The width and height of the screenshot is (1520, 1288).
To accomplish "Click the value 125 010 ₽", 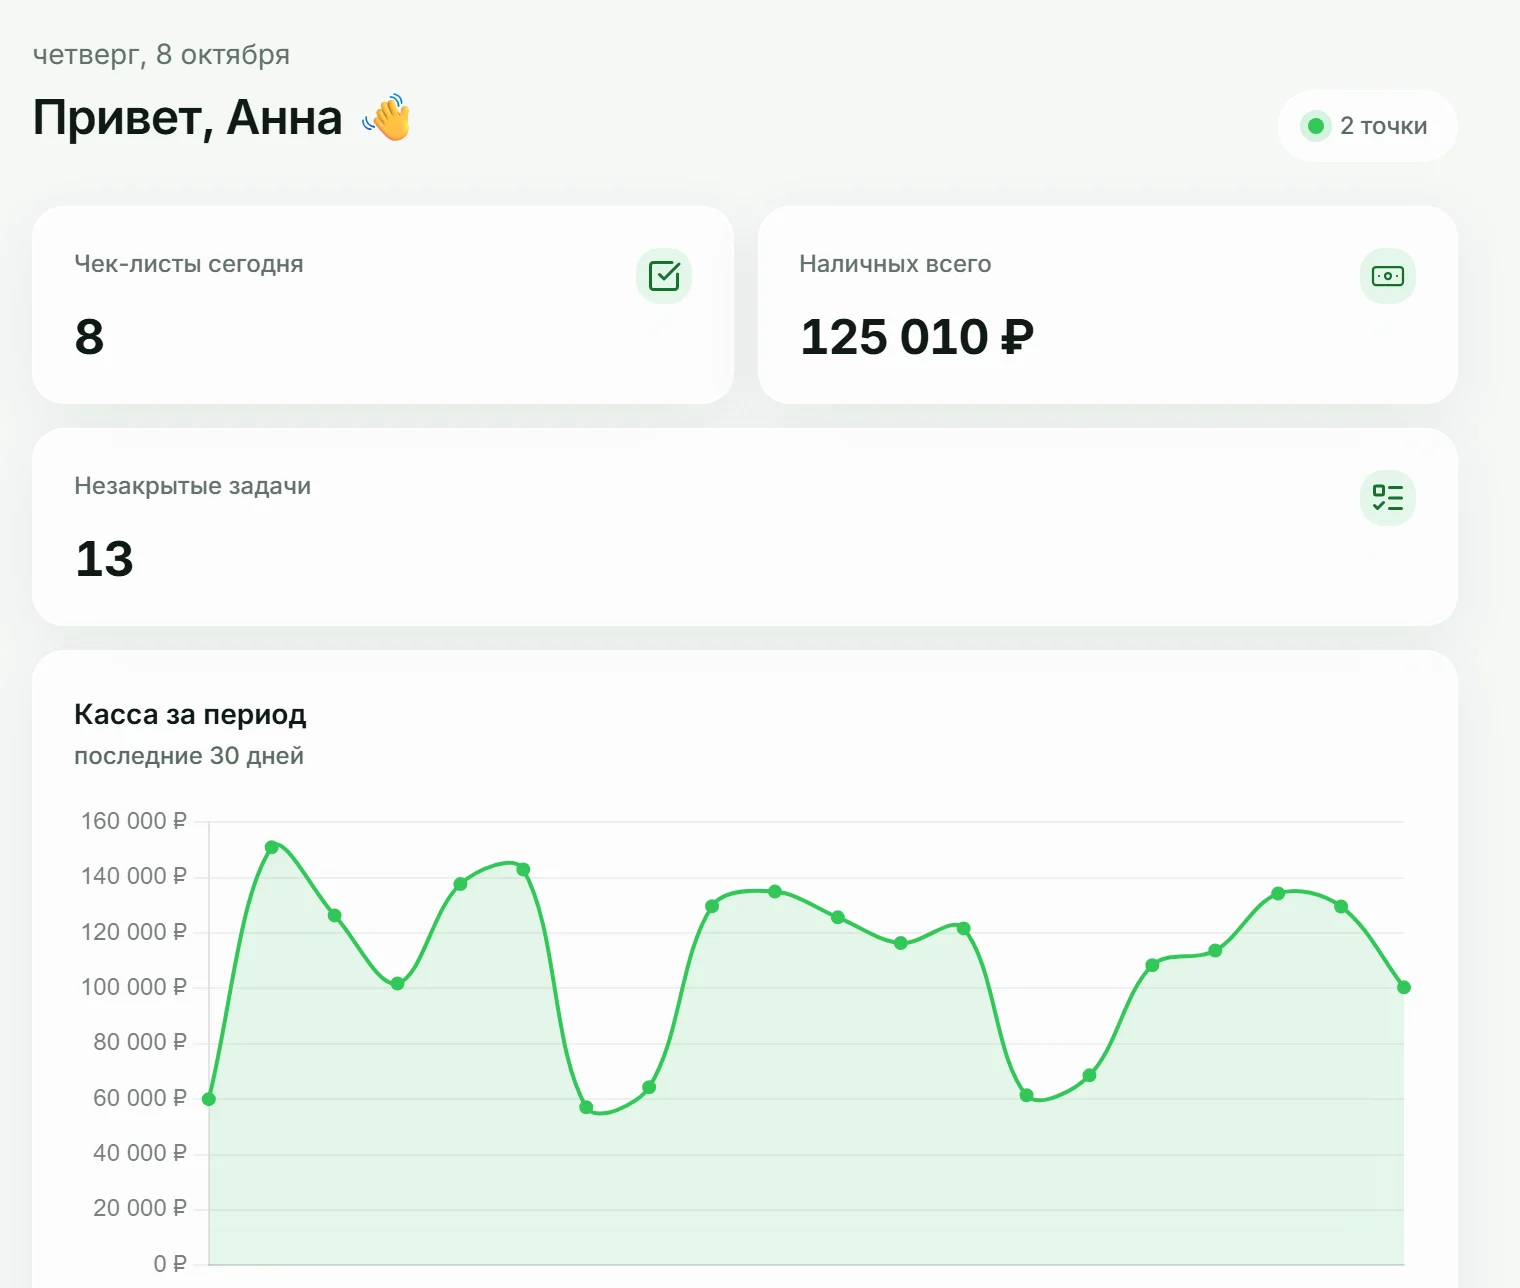I will coord(917,337).
